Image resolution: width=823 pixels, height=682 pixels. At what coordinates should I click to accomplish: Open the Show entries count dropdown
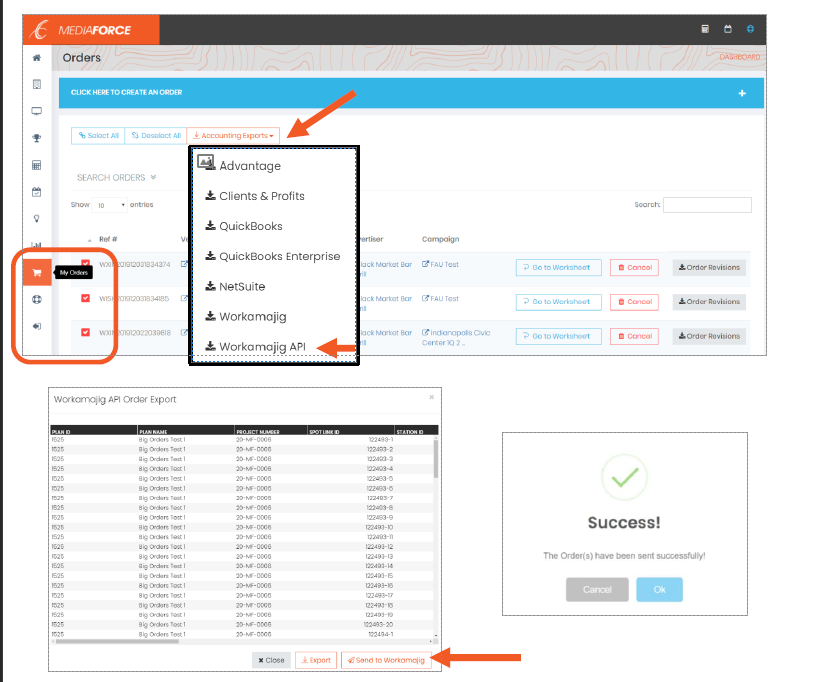pos(109,205)
